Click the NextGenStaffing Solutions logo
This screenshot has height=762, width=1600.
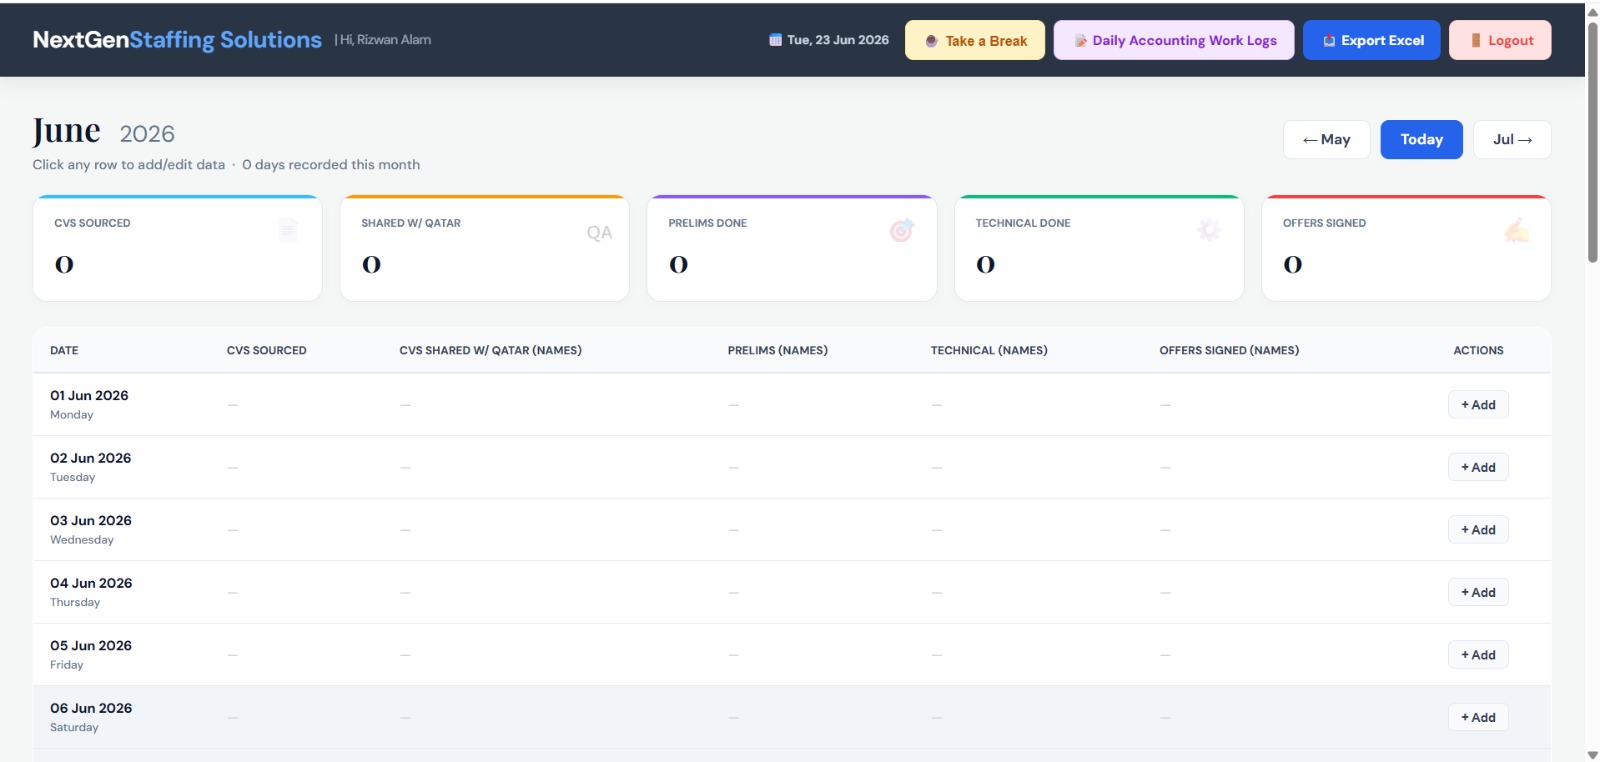point(177,40)
